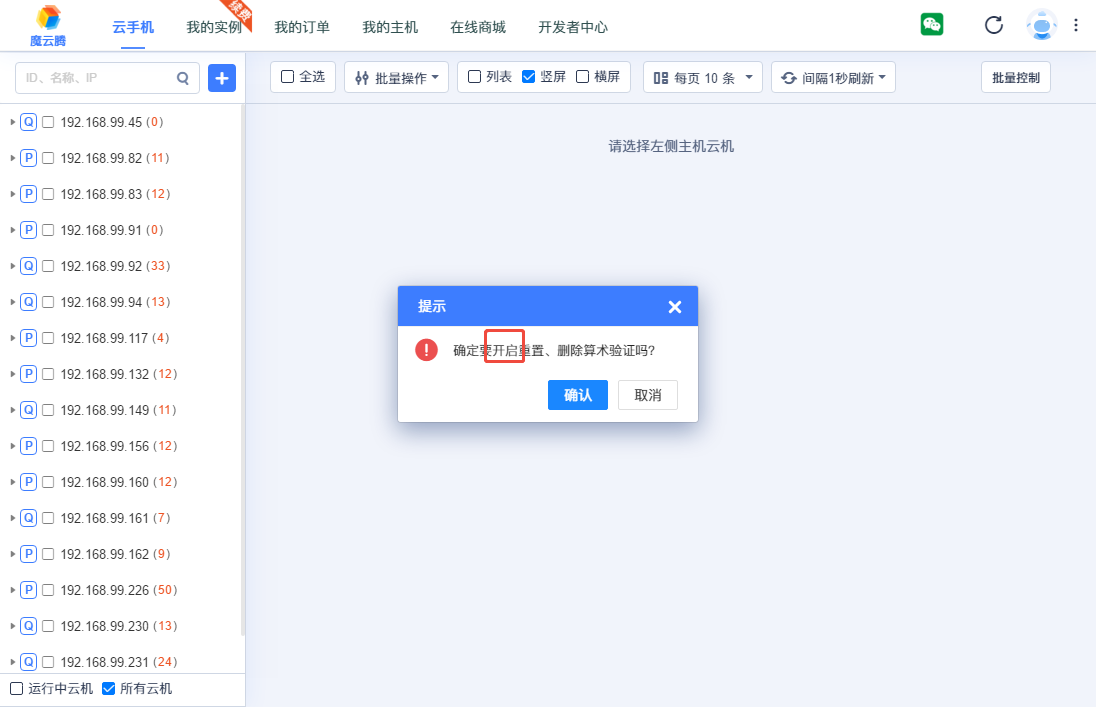Click the ID, name, IP search field
The height and width of the screenshot is (707, 1096).
tap(97, 77)
